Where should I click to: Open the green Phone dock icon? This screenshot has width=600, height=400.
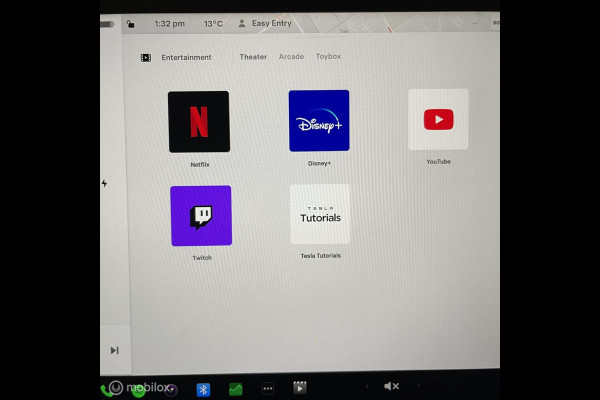(105, 391)
